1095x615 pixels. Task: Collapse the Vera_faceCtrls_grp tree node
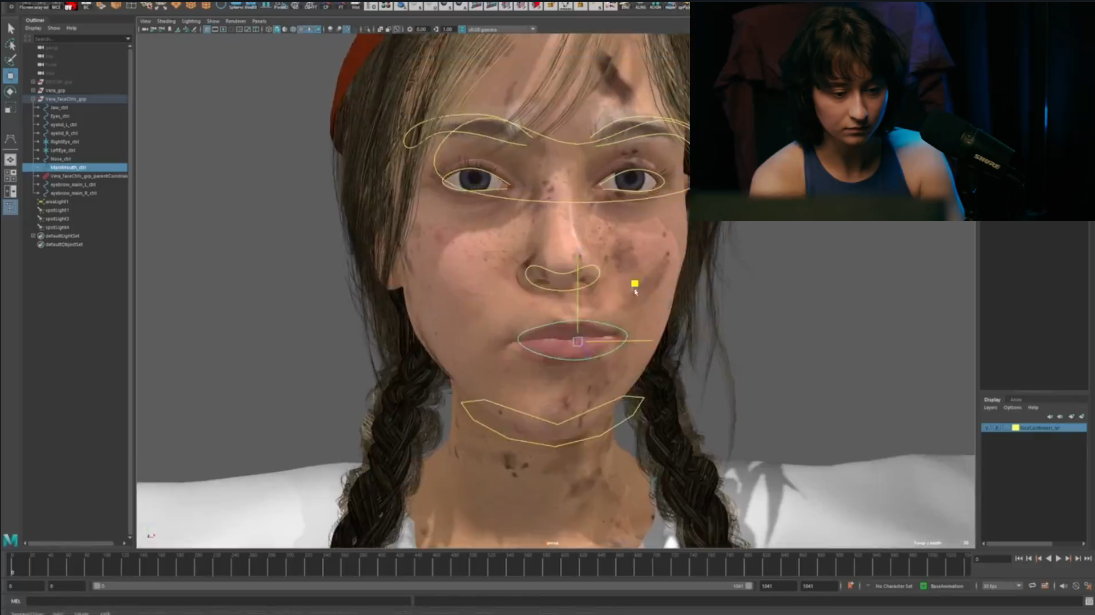click(x=33, y=99)
